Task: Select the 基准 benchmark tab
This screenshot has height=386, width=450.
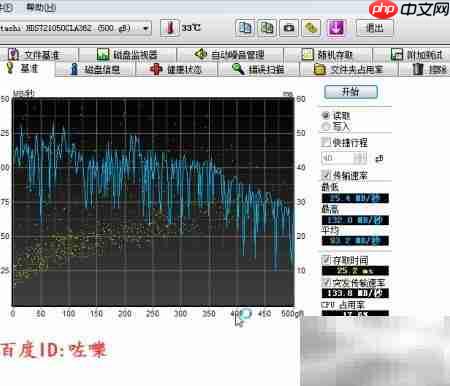Action: click(x=27, y=69)
